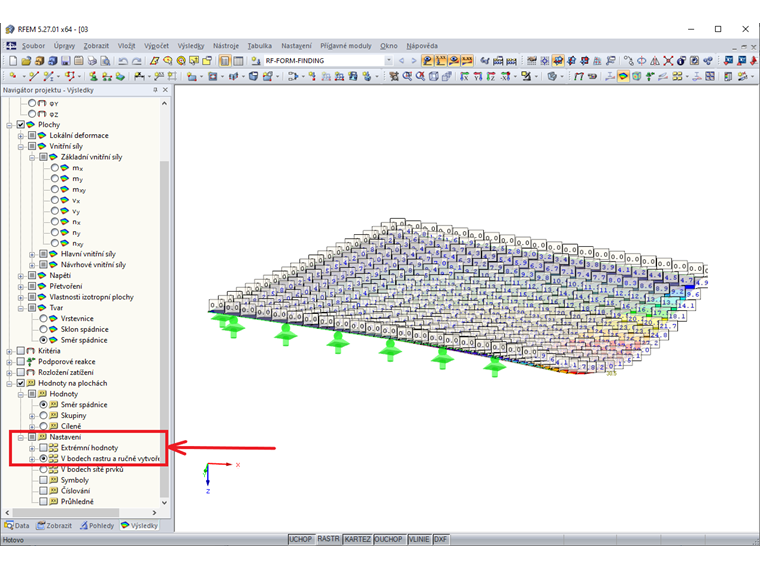Select the nxy radio button
The height and width of the screenshot is (570, 760).
55,243
